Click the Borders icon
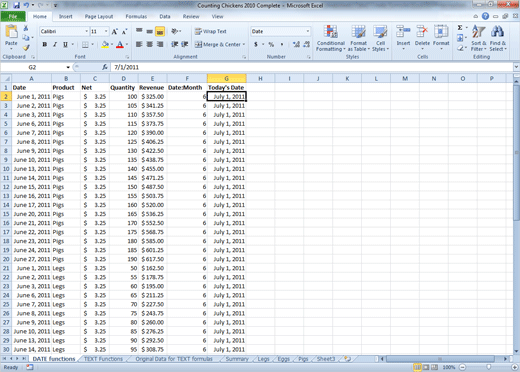The image size is (520, 372). click(x=85, y=44)
